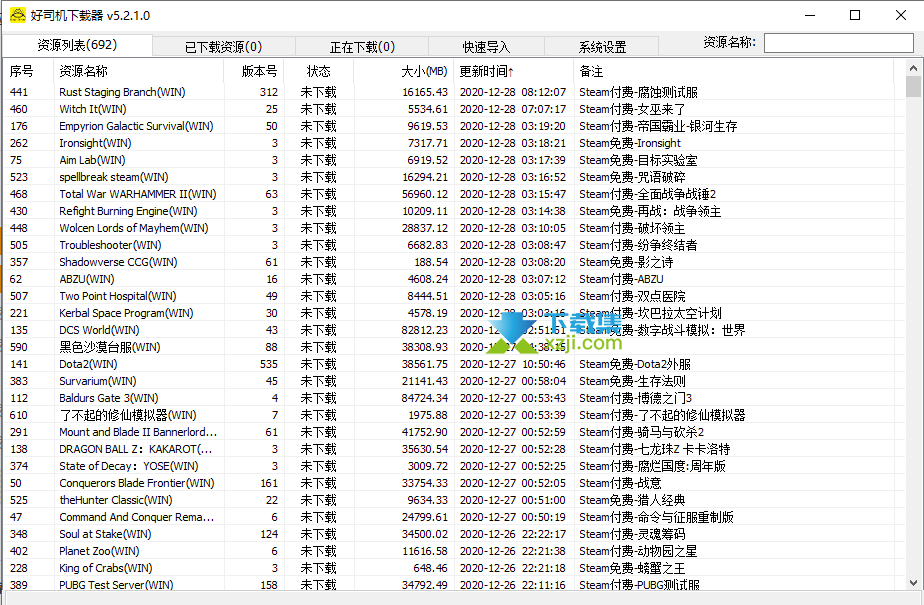
Task: Click note Steam付费-博德之门3
Action: point(635,399)
